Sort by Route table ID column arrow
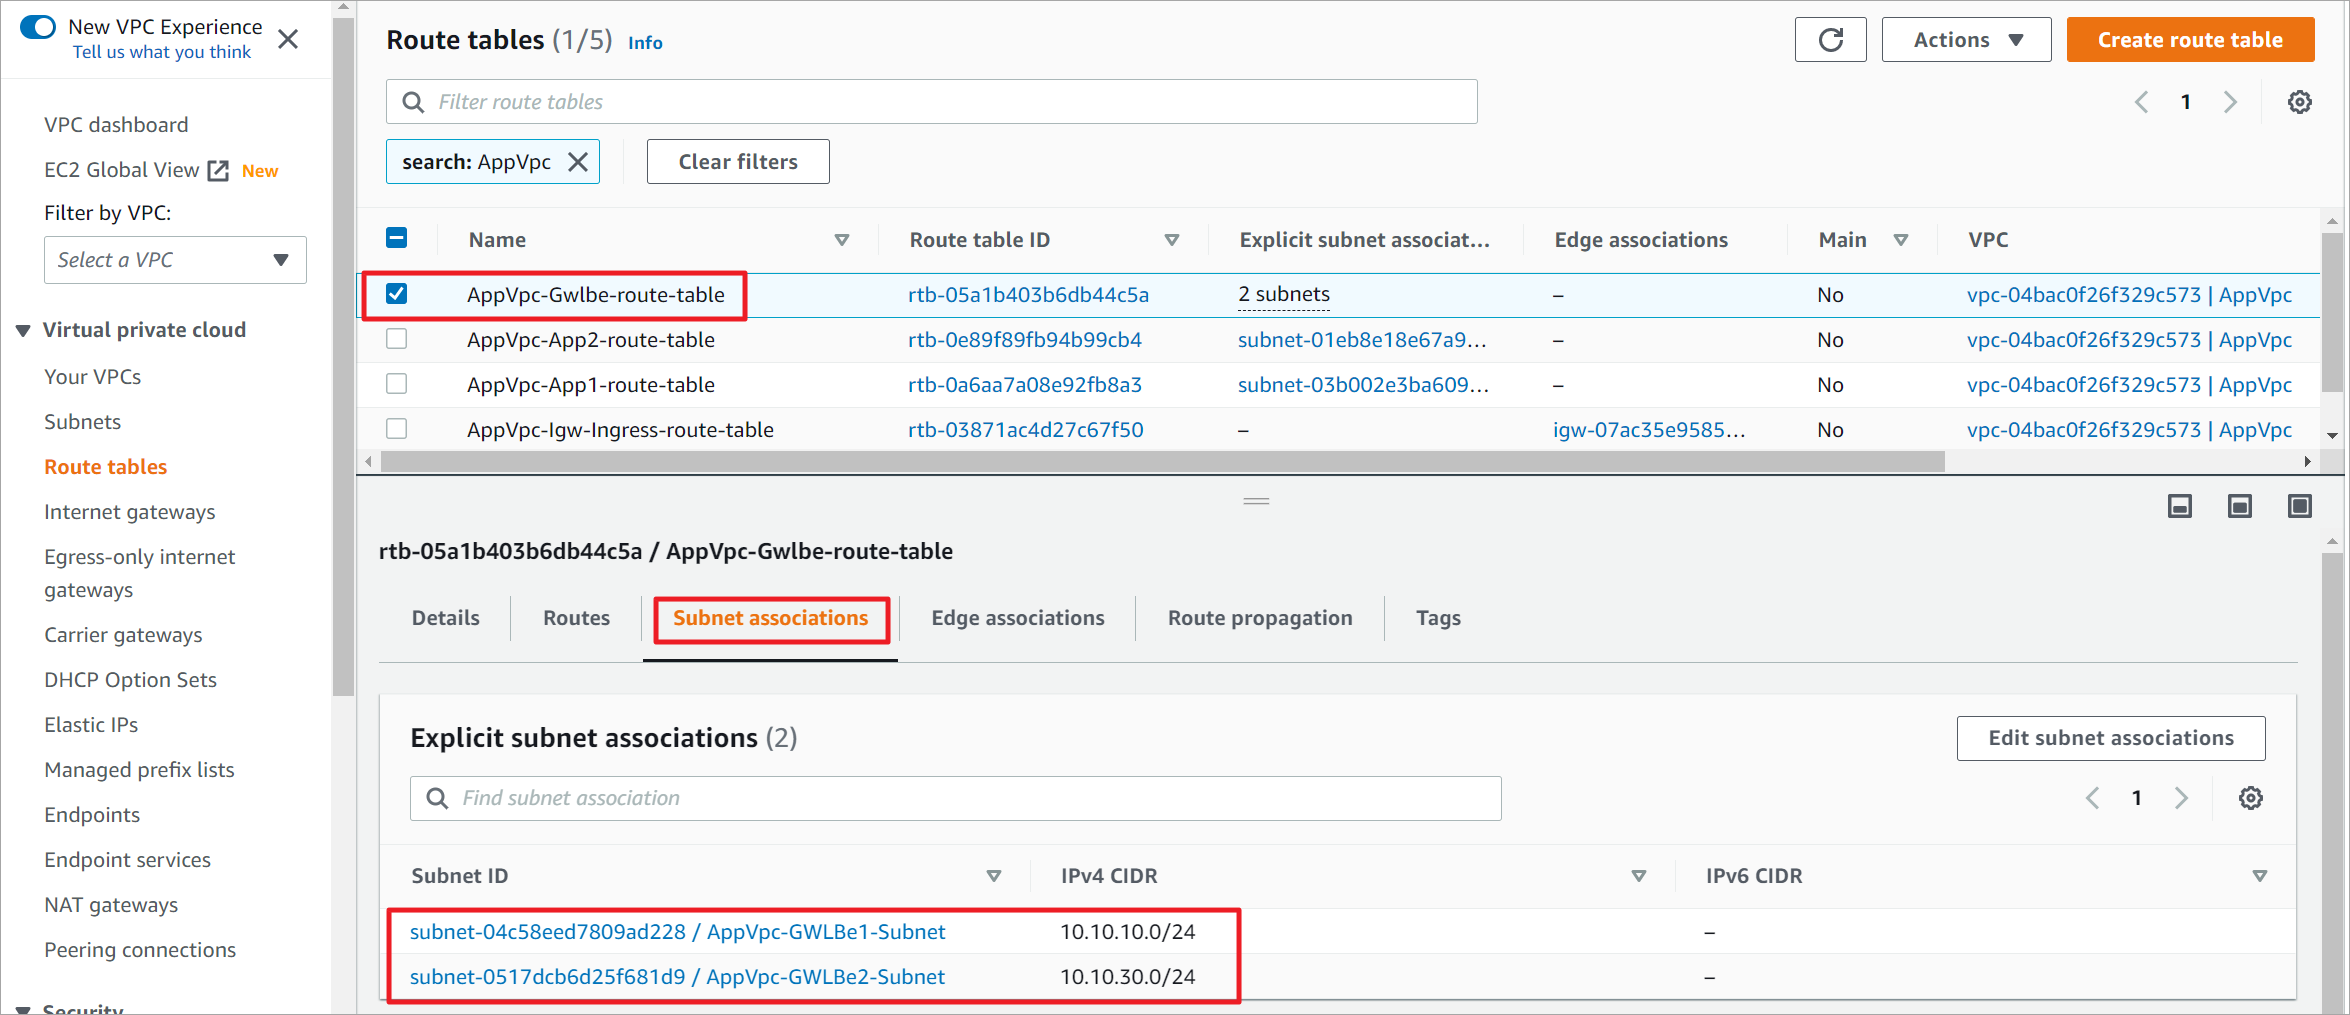This screenshot has width=2350, height=1015. pyautogui.click(x=1172, y=240)
